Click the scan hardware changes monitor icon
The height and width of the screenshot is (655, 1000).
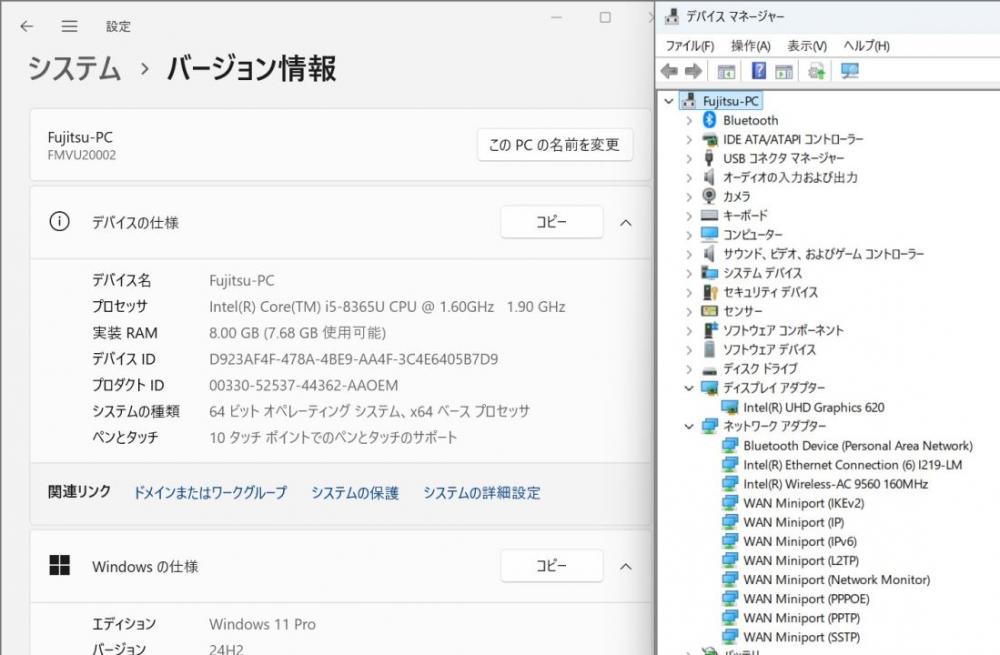click(x=849, y=71)
